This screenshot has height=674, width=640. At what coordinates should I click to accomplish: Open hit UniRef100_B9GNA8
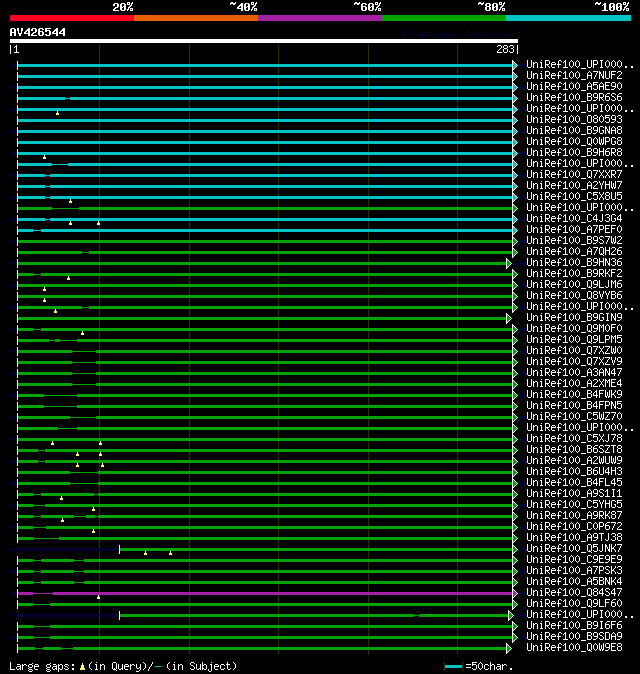pos(574,131)
